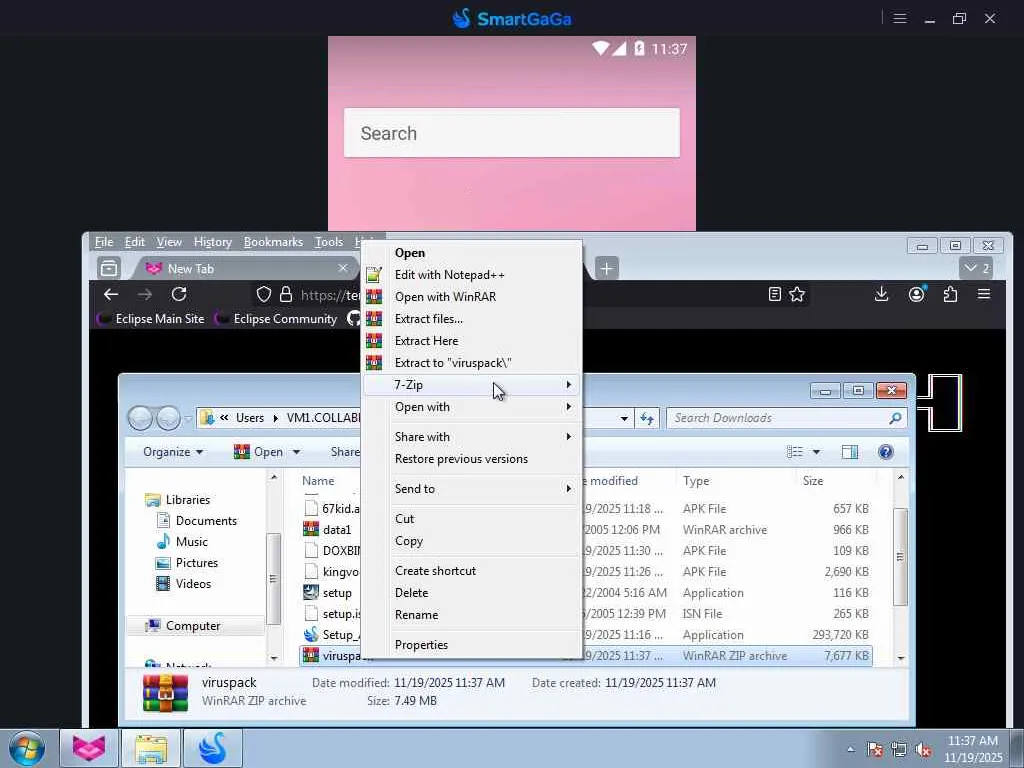Image resolution: width=1024 pixels, height=768 pixels.
Task: Open the SmartGaGa hamburger menu
Action: click(900, 18)
